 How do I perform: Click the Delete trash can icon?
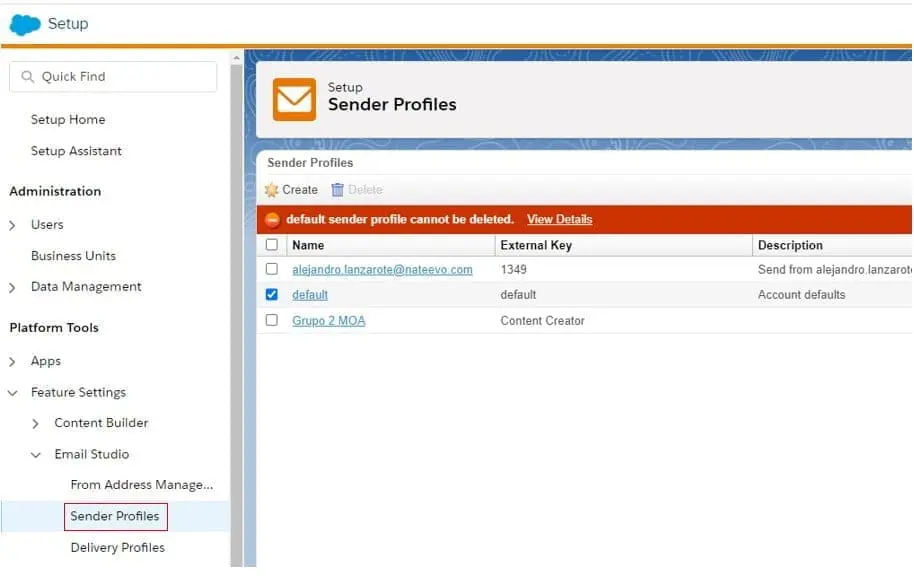pyautogui.click(x=338, y=190)
